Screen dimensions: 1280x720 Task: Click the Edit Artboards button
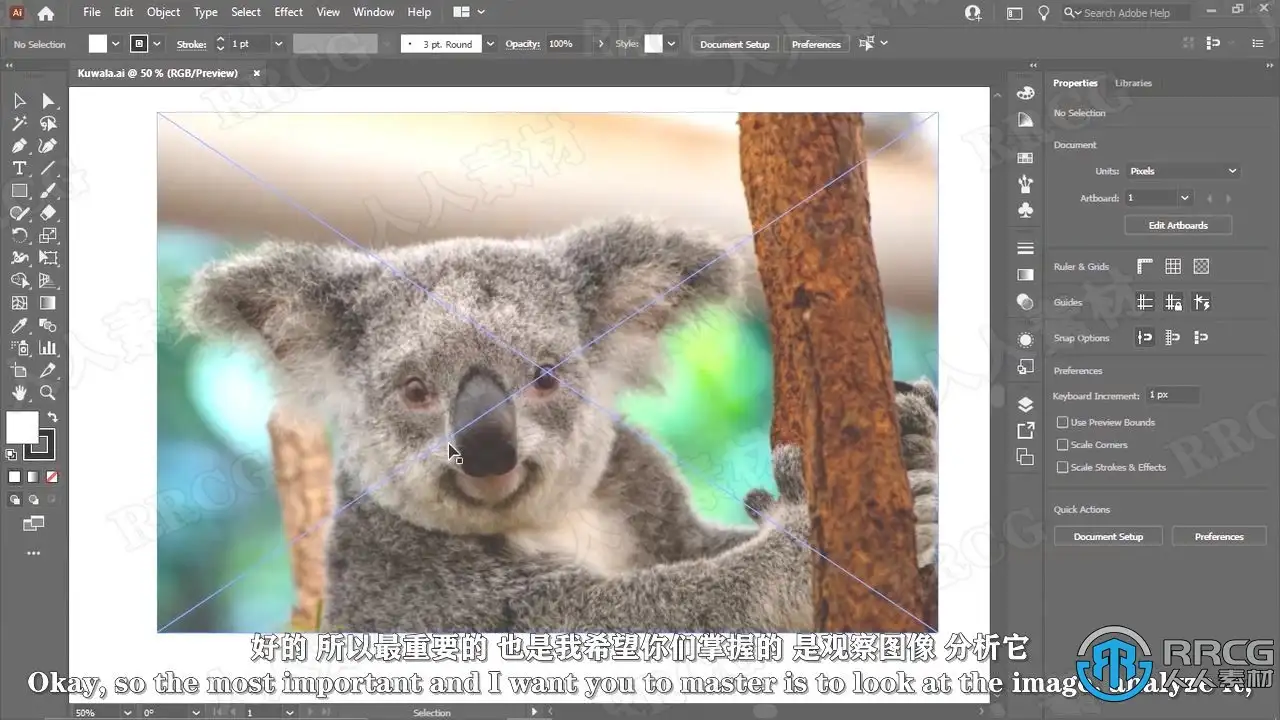[x=1178, y=225]
